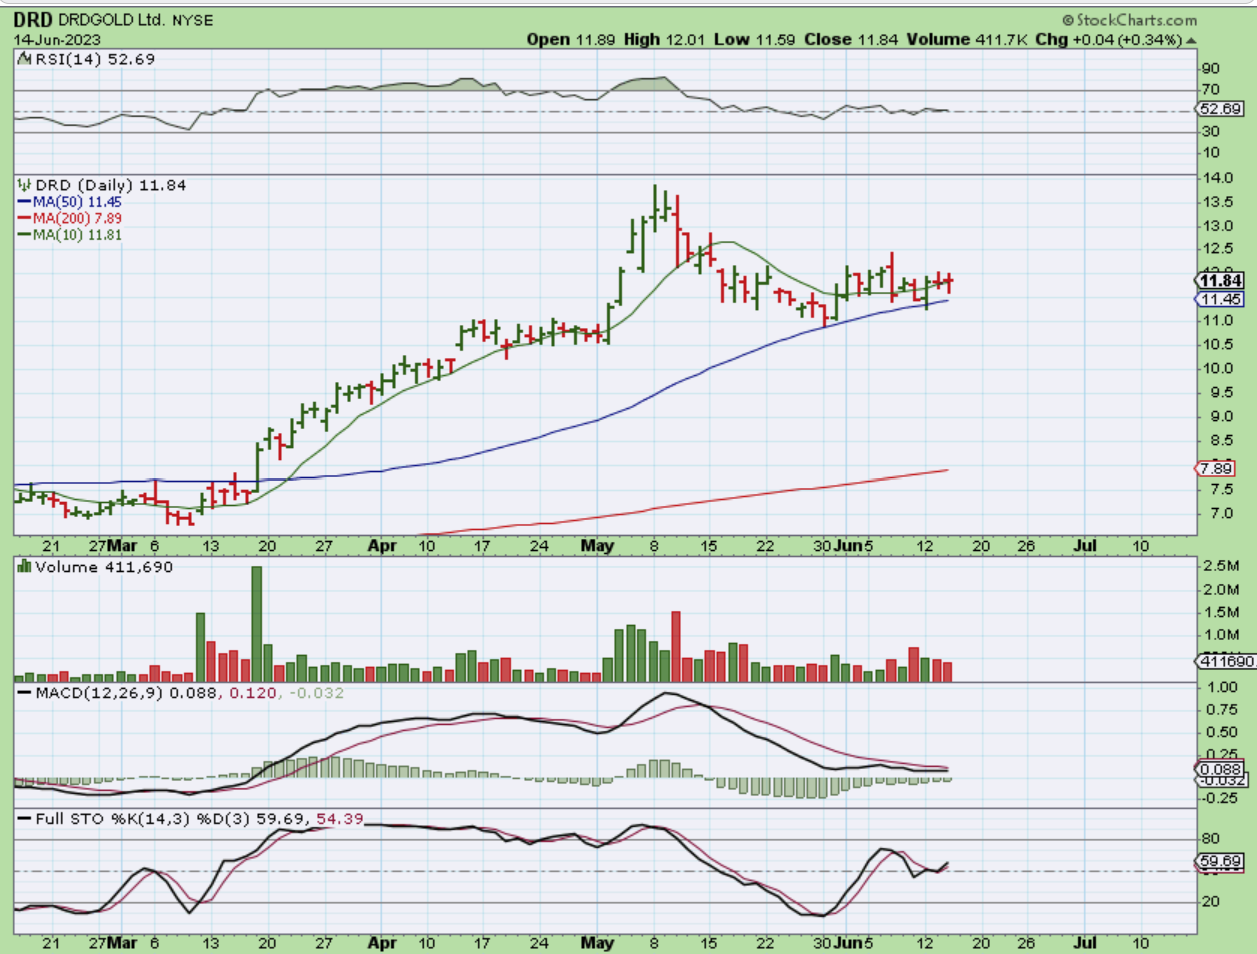Image resolution: width=1257 pixels, height=954 pixels.
Task: Click the 14.0 price axis label
Action: point(1217,178)
